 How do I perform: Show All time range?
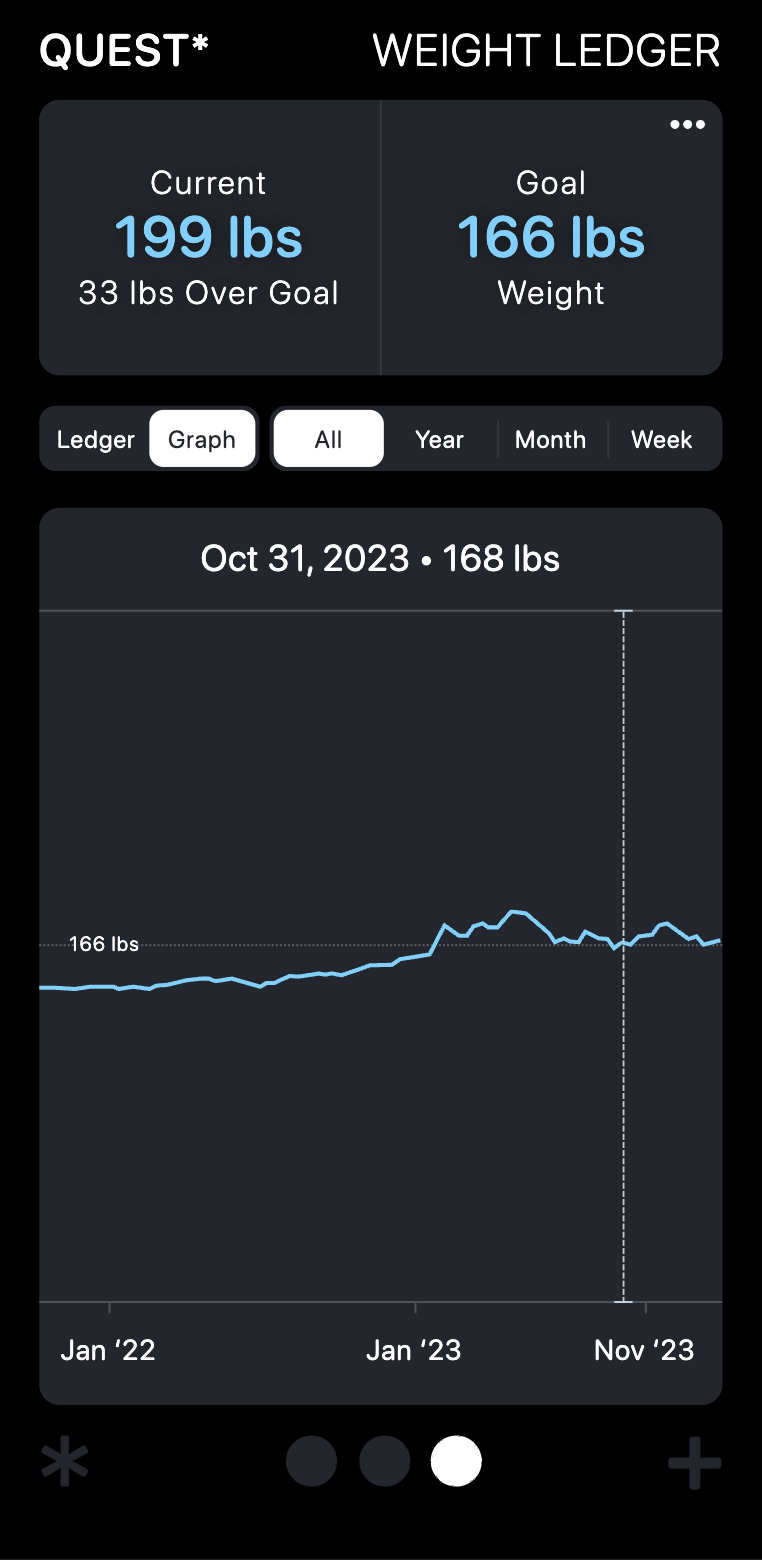[328, 440]
